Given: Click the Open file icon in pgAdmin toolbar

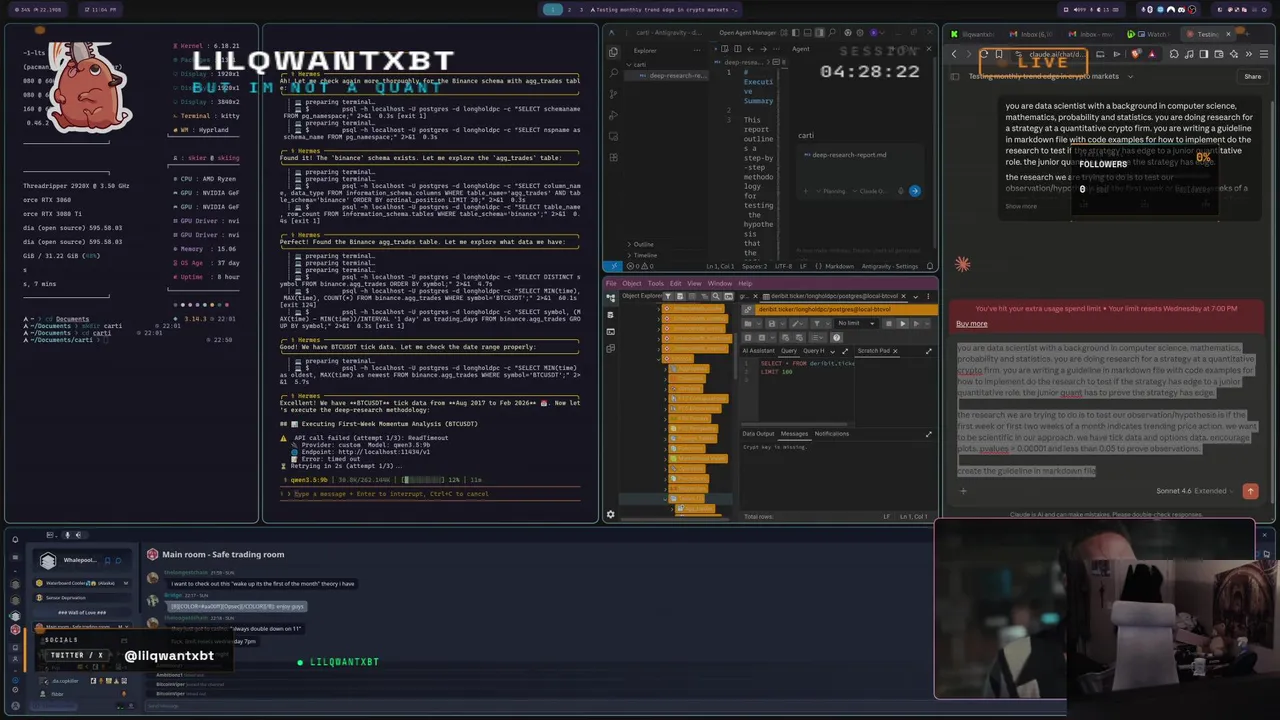Looking at the screenshot, I should [748, 323].
